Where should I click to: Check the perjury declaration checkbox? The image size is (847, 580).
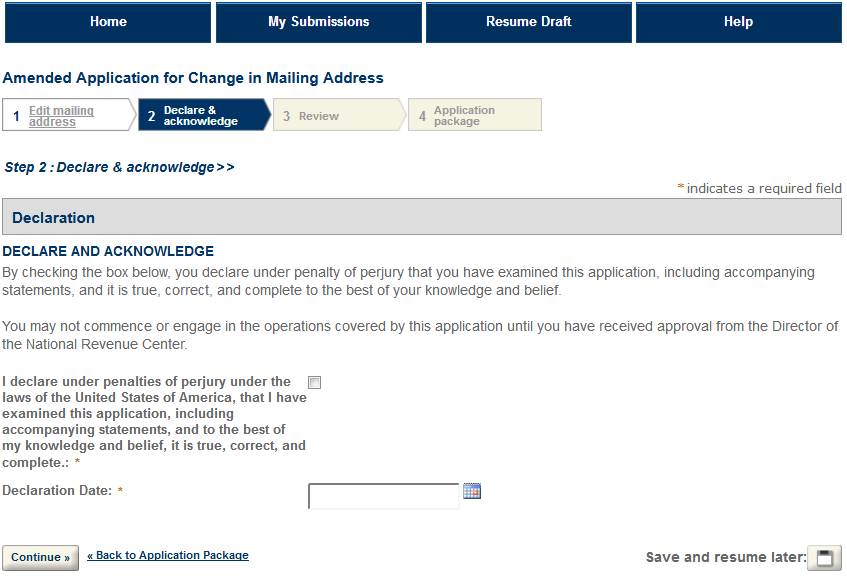(x=315, y=382)
